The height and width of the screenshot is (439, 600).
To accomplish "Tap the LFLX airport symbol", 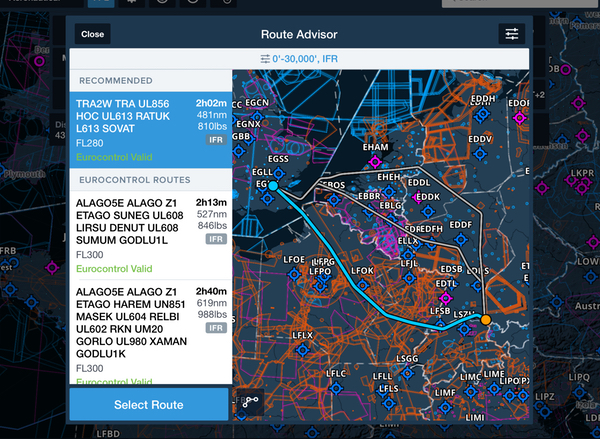I will coord(304,348).
